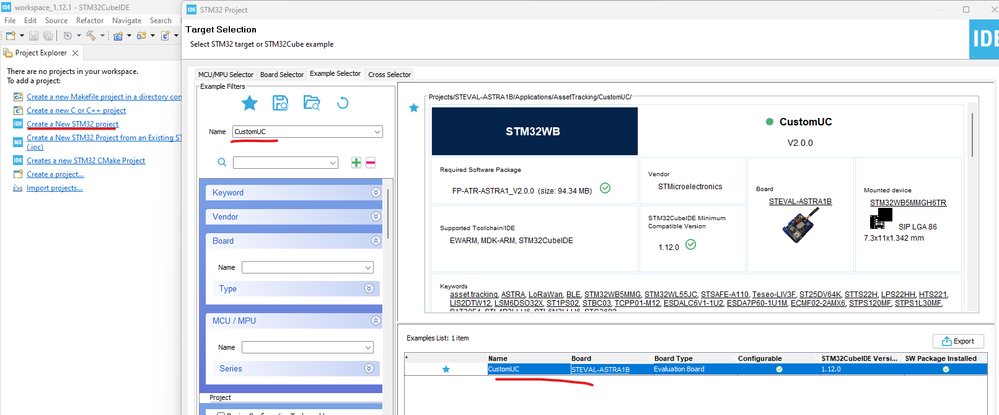Click the New toolbar icon in STM32CubeIDE
Screen dimensions: 999x415
[10, 36]
